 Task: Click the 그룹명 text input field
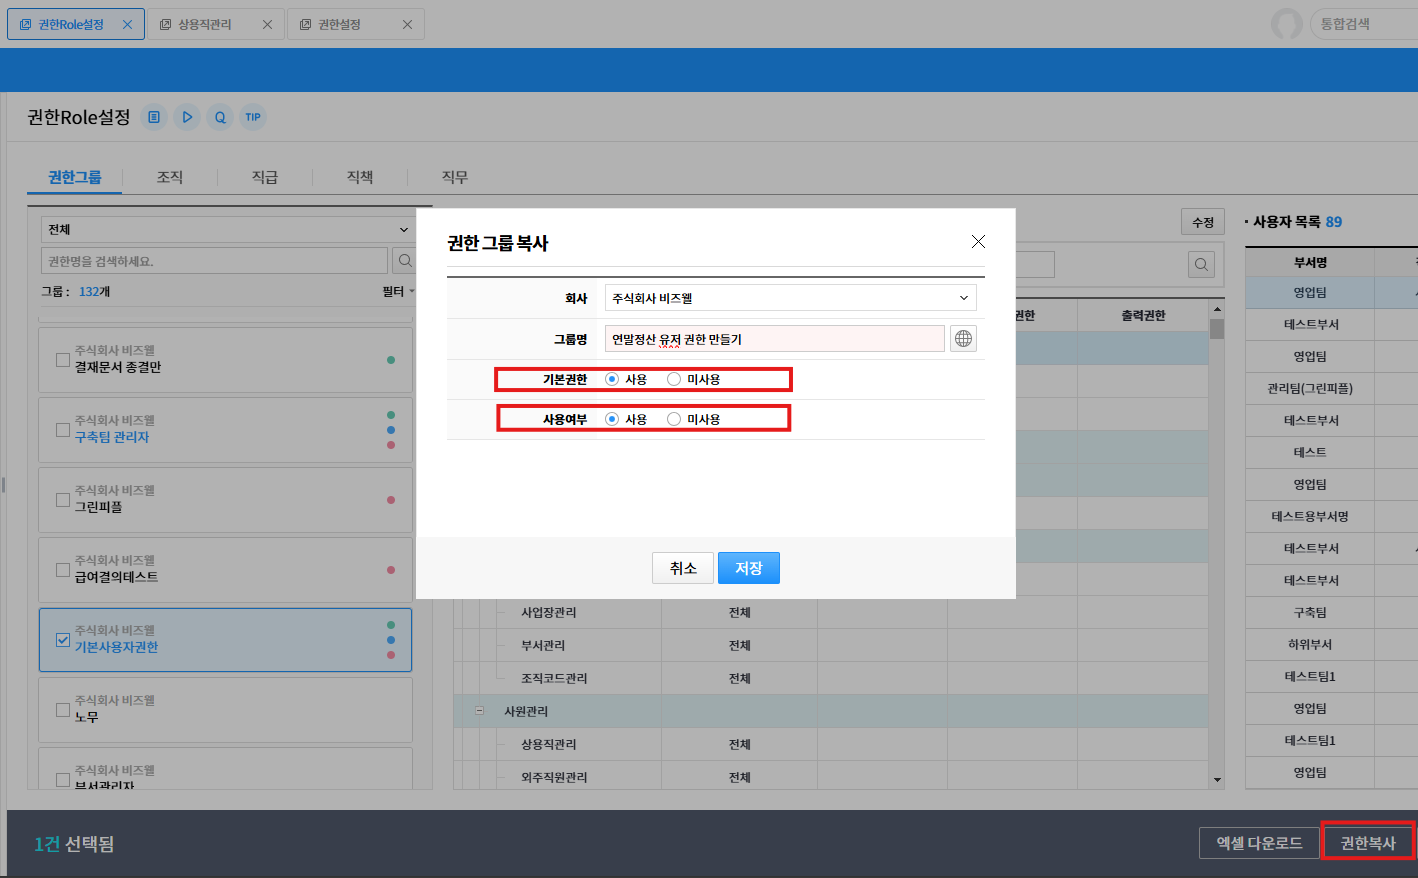pos(774,339)
